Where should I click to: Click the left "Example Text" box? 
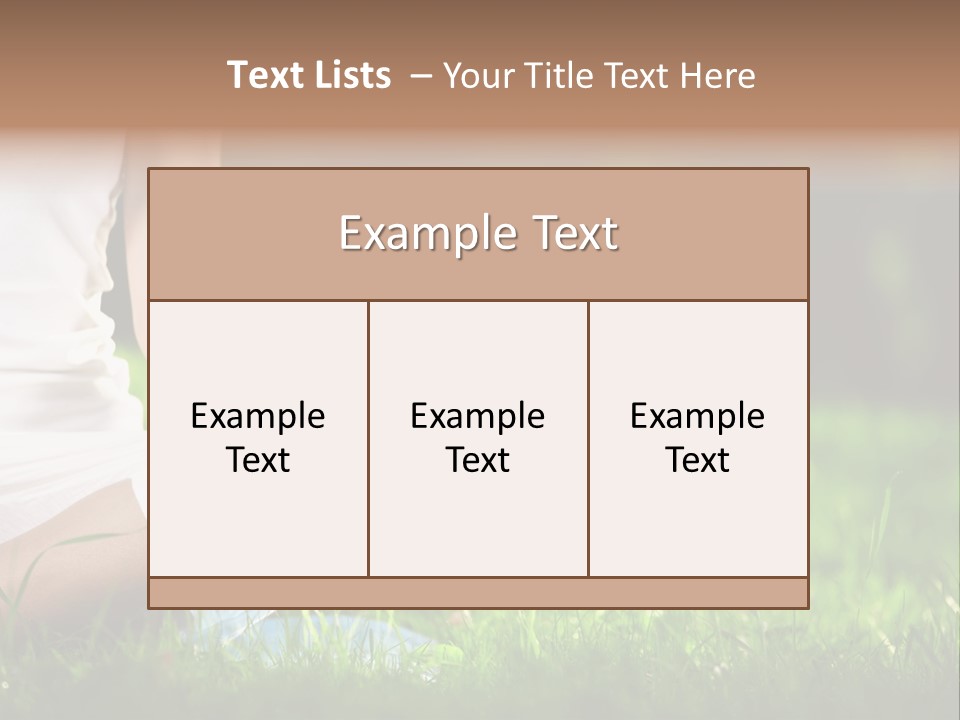[x=258, y=438]
